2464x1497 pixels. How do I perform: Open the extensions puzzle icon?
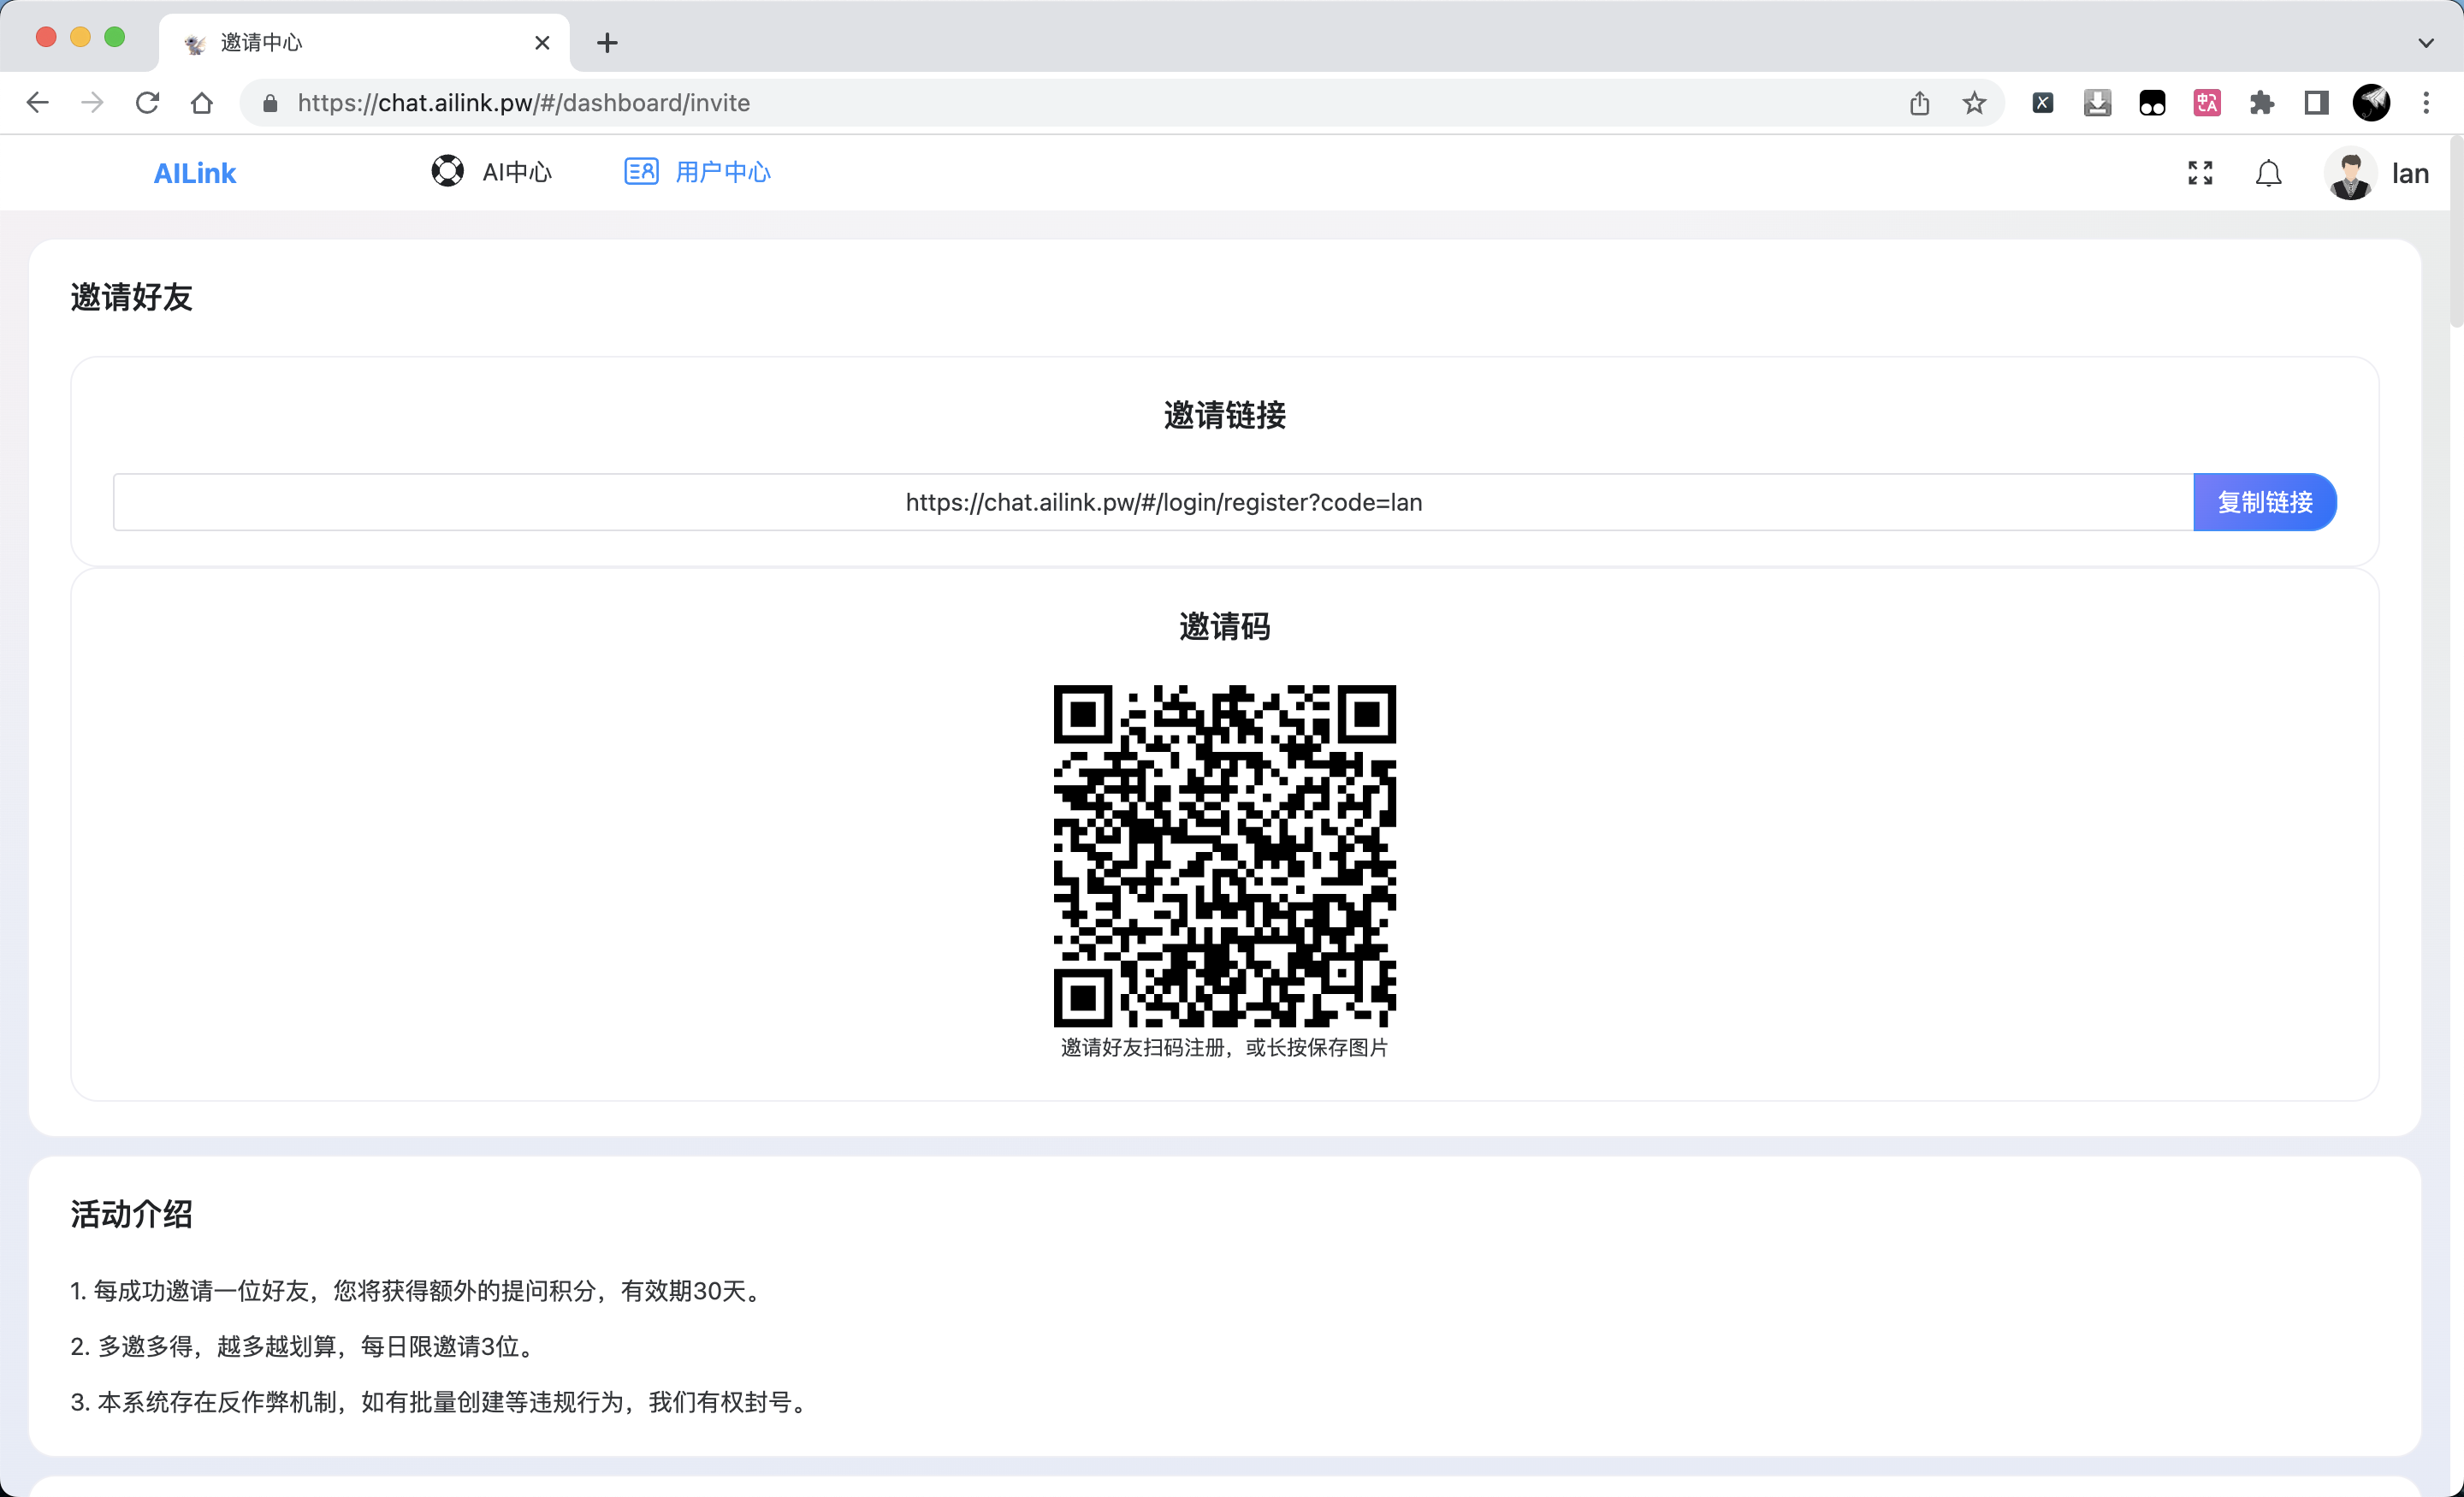pos(2262,103)
